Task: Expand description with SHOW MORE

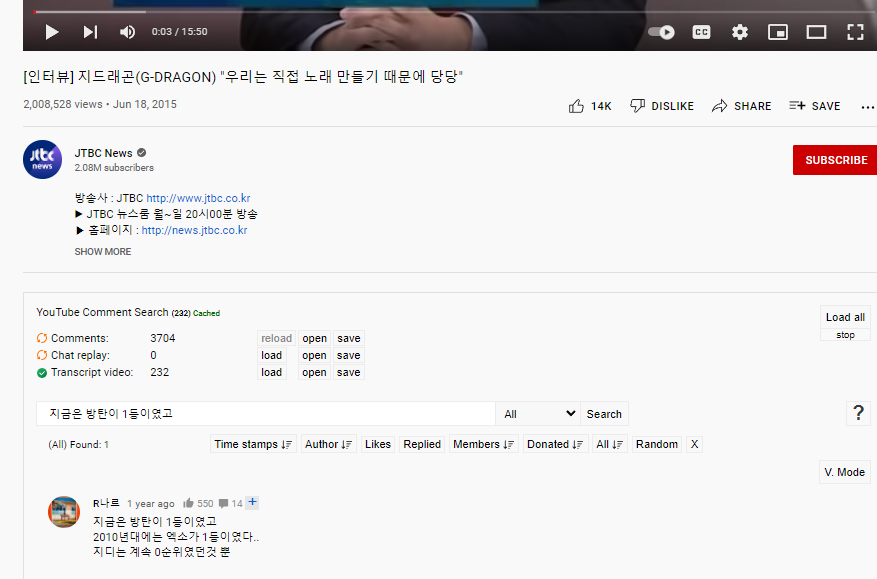Action: click(x=103, y=252)
